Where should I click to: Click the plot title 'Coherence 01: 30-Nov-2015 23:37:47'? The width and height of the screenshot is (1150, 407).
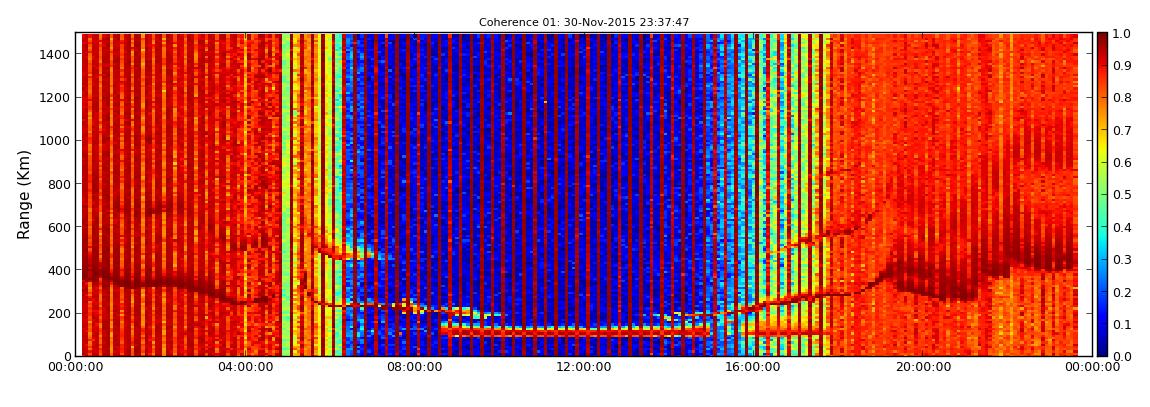(584, 23)
